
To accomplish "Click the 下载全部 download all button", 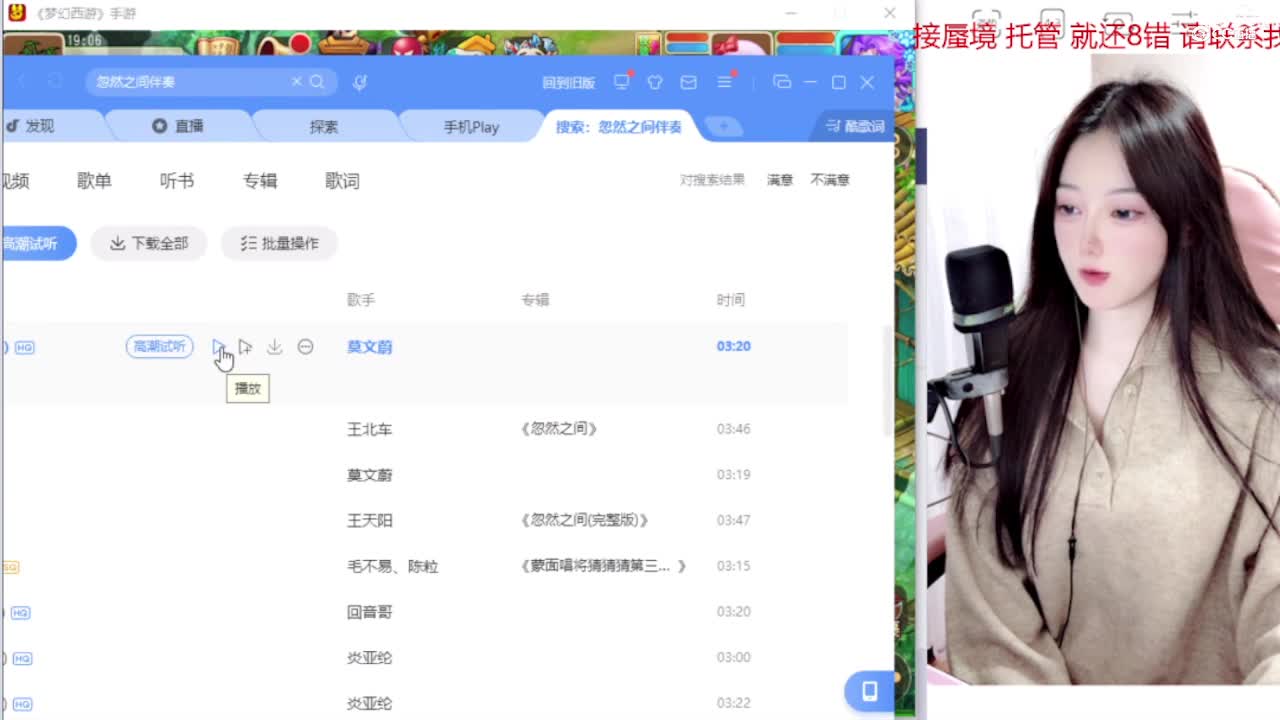I will point(148,243).
